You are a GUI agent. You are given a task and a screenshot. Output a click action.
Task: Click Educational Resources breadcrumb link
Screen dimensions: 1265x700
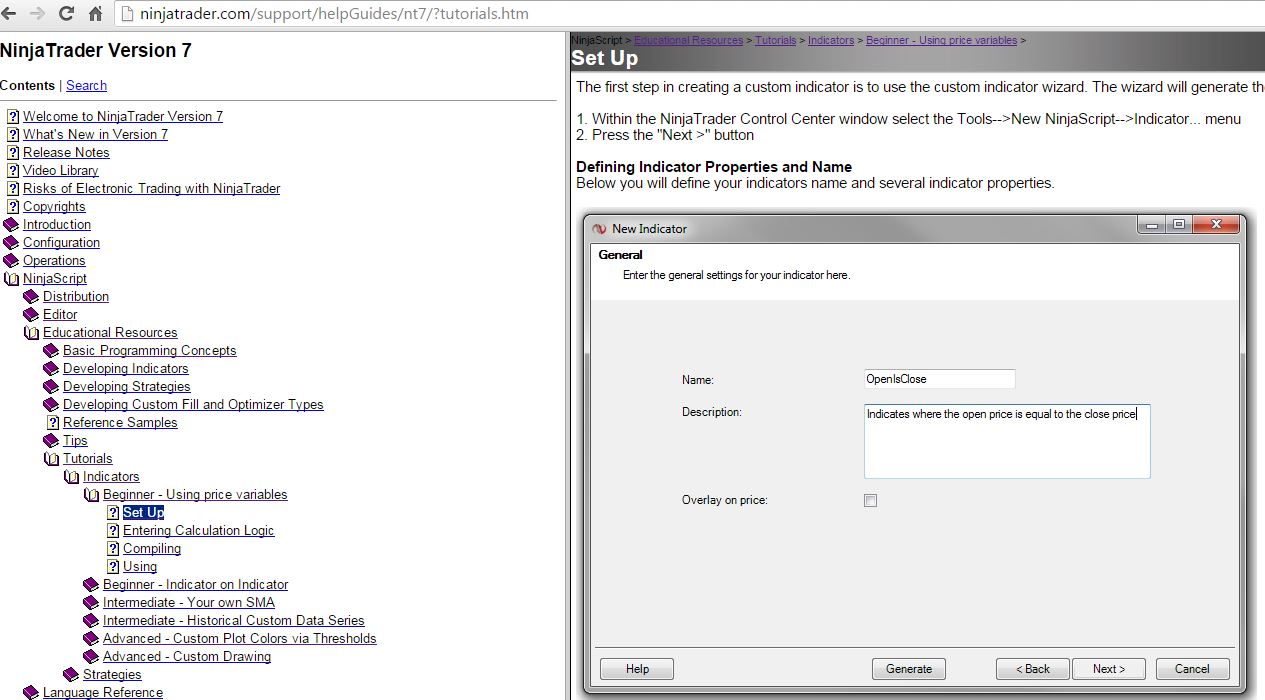tap(688, 40)
